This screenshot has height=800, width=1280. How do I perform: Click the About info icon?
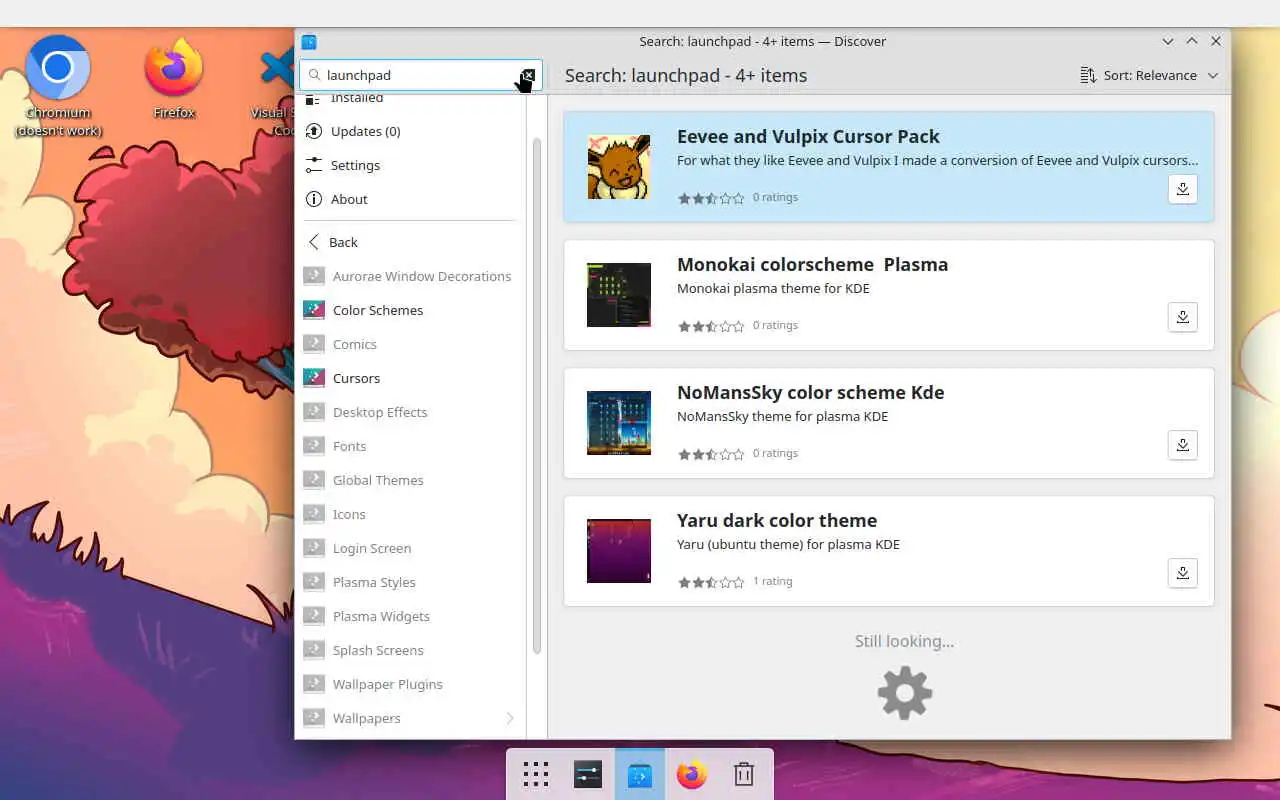click(x=314, y=199)
